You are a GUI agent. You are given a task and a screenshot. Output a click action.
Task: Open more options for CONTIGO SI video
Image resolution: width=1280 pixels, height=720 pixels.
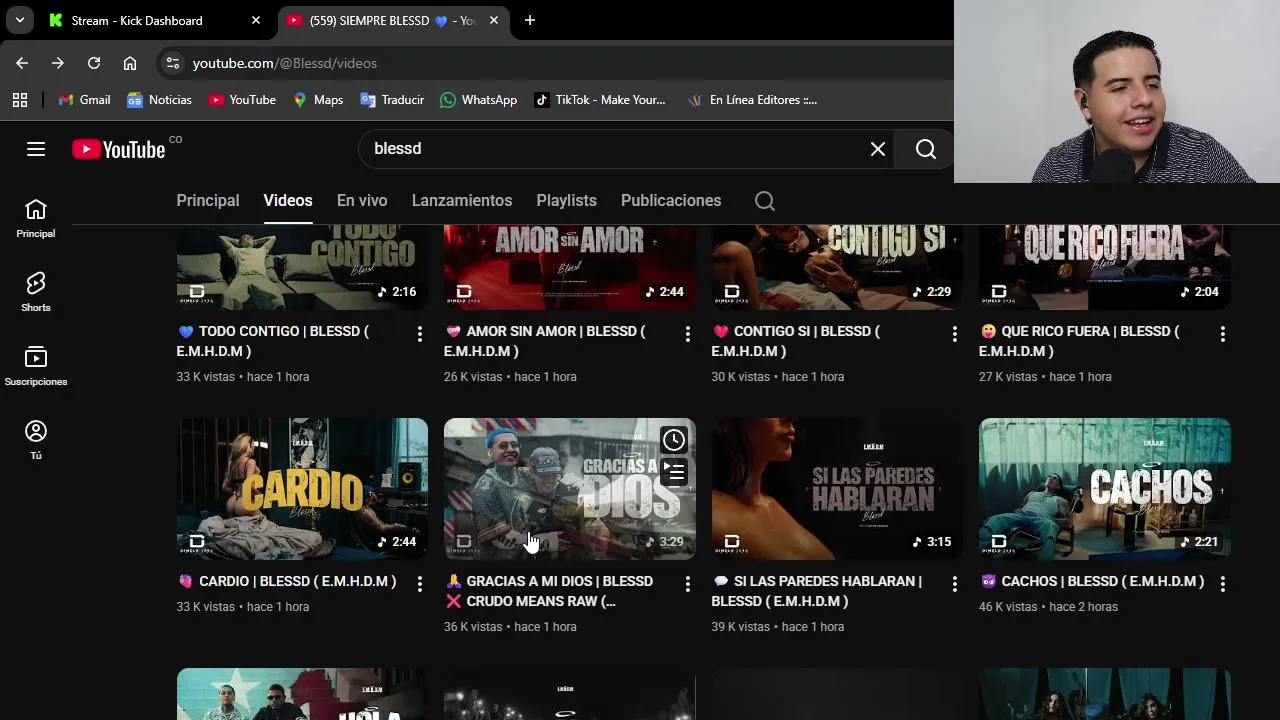click(x=955, y=334)
